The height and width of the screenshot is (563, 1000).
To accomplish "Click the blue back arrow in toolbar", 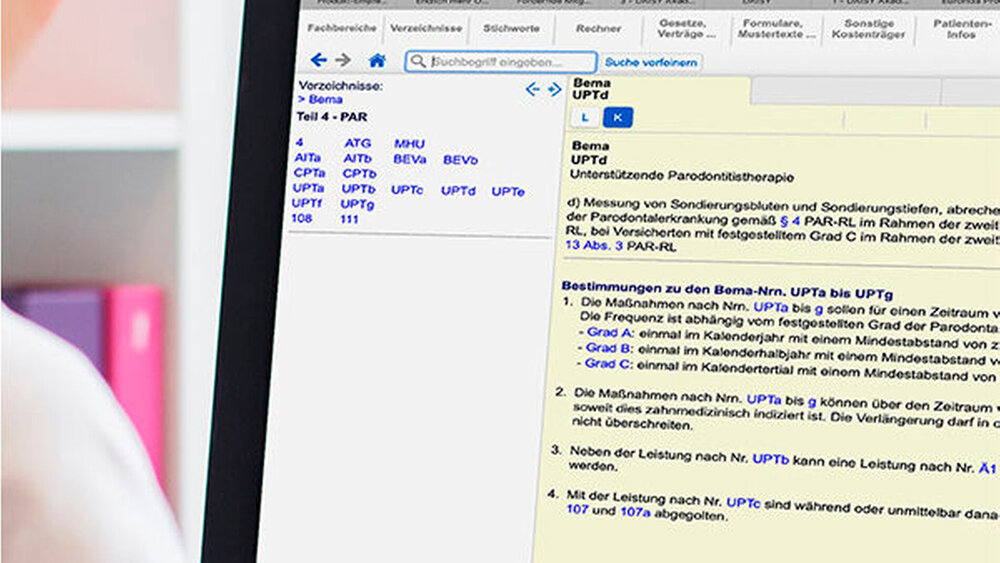I will (318, 60).
